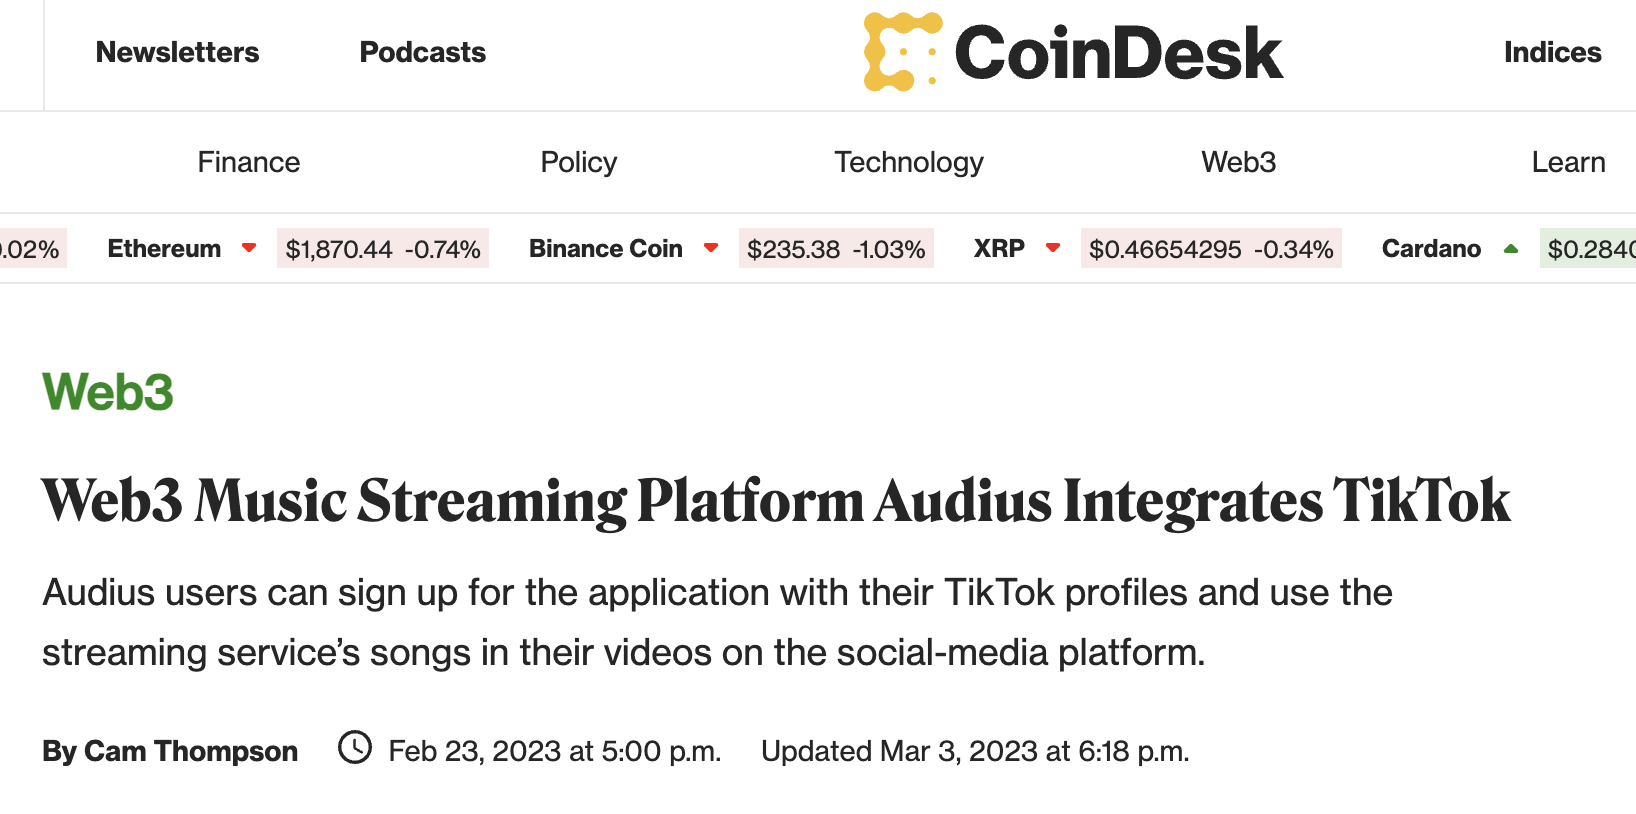Click author name Cam Thompson

192,751
